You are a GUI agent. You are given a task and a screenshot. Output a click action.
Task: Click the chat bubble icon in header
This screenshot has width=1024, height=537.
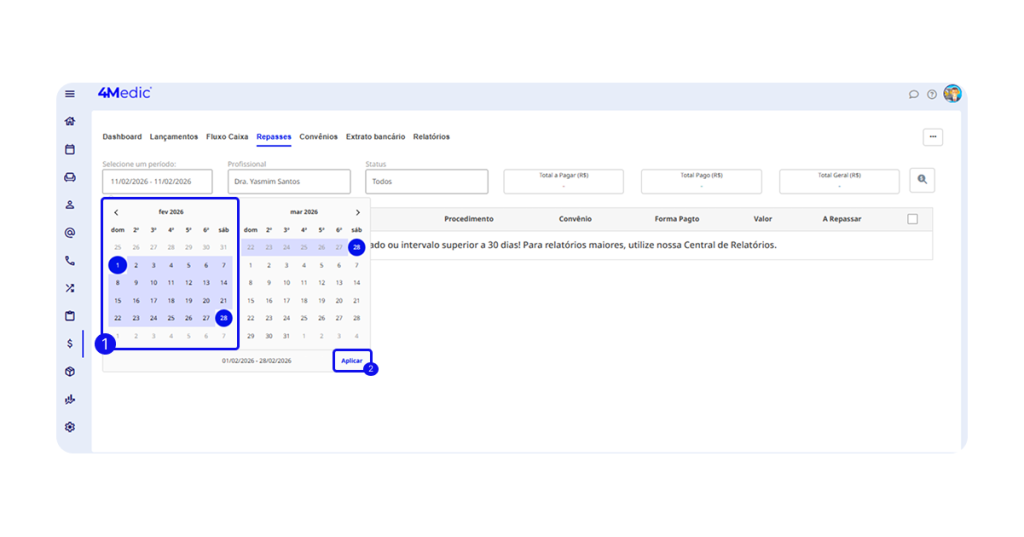[x=913, y=94]
